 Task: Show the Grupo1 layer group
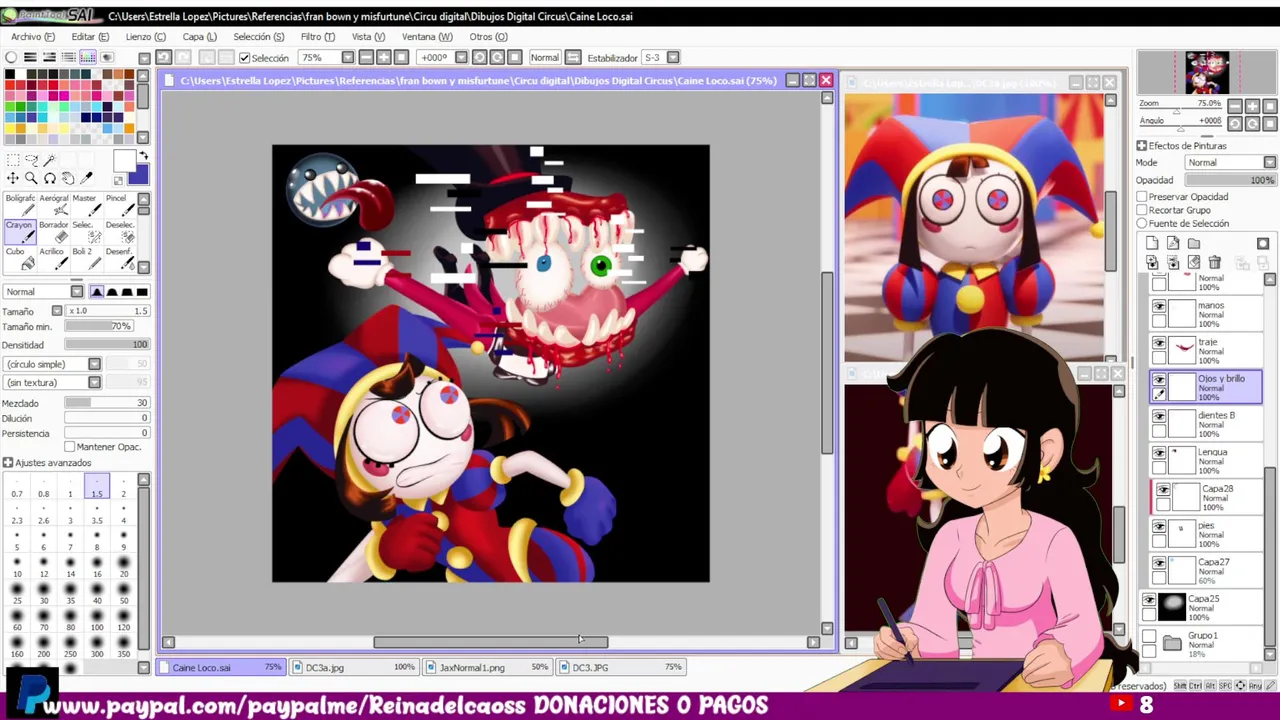pos(1149,637)
